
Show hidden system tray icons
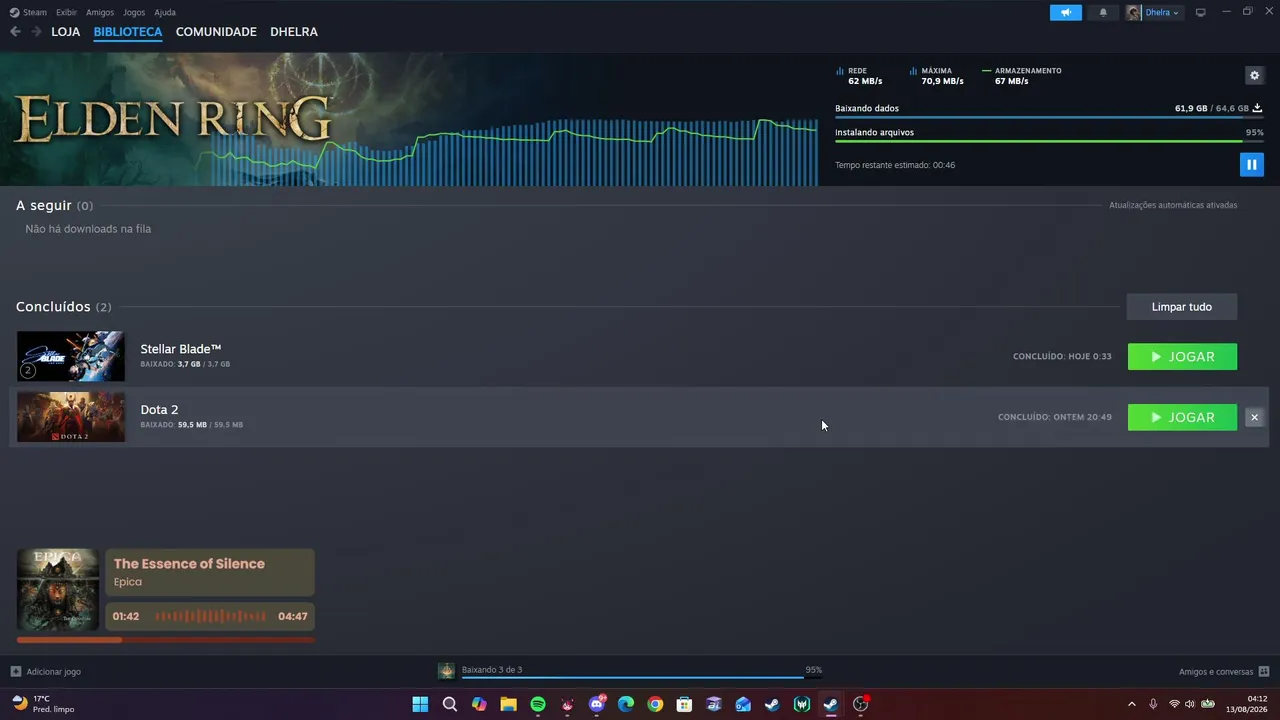pyautogui.click(x=1132, y=704)
